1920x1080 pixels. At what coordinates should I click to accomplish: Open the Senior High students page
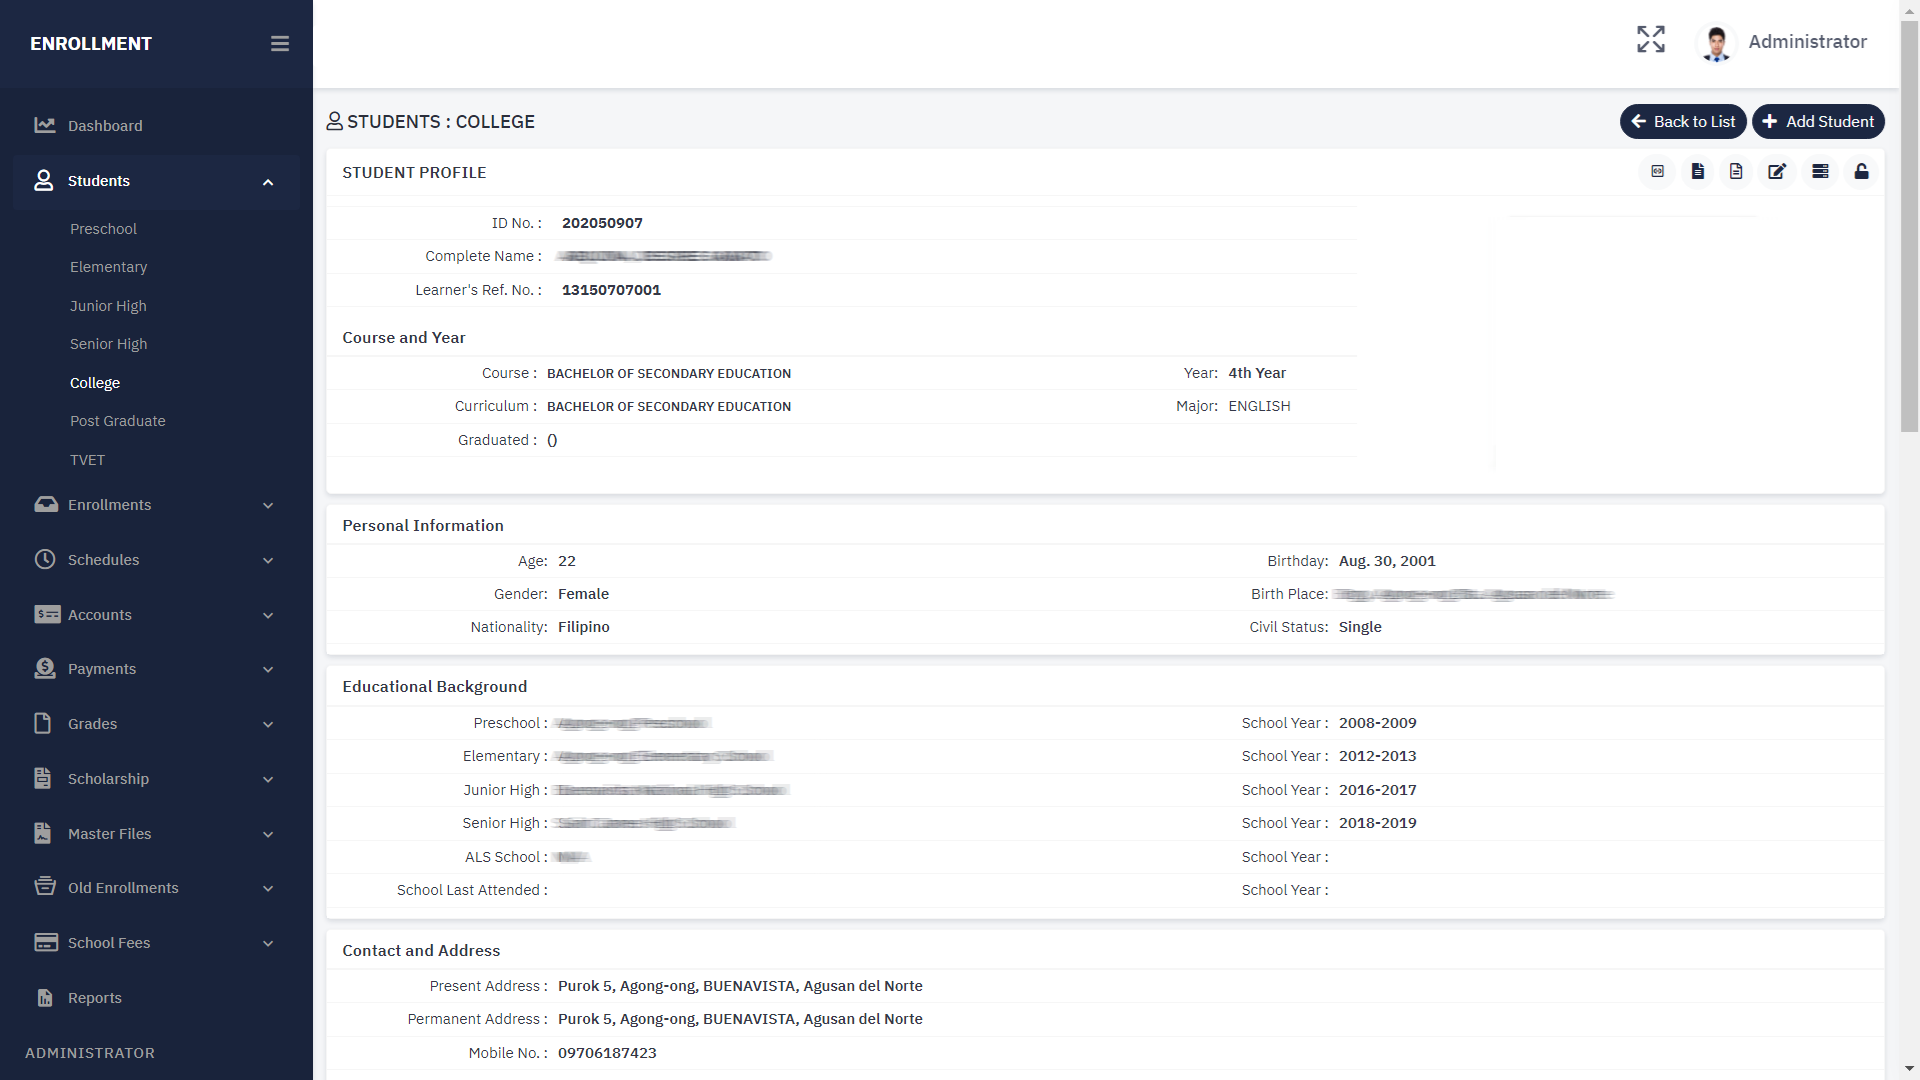(109, 344)
